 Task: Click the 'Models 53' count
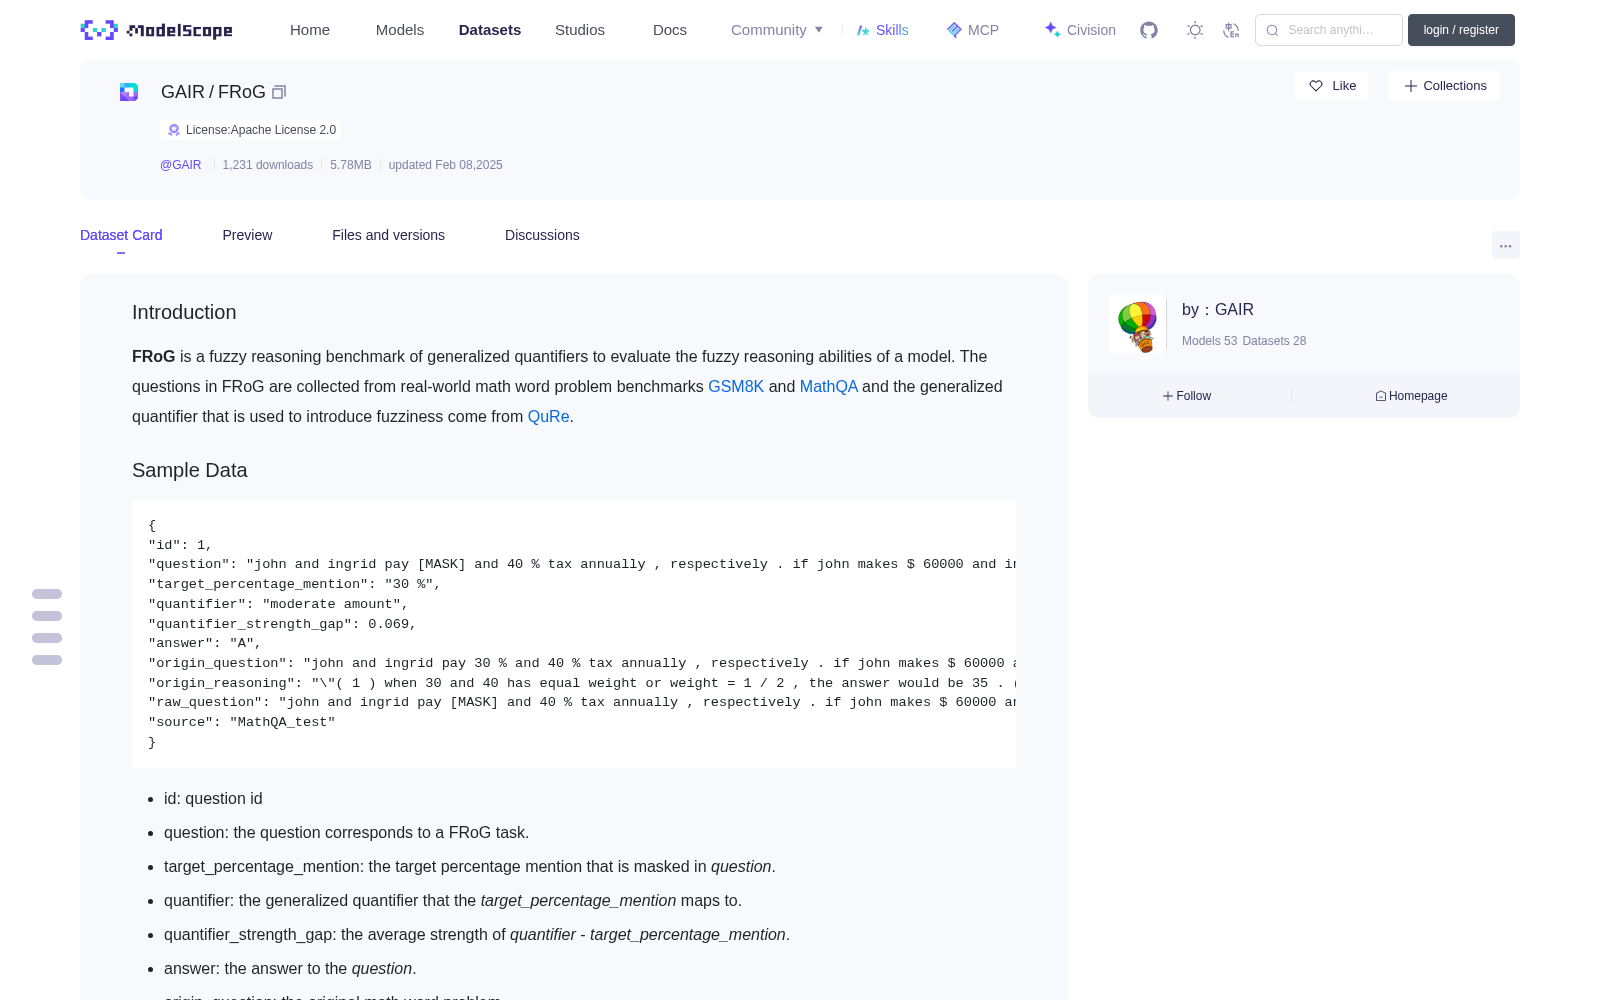click(1210, 341)
